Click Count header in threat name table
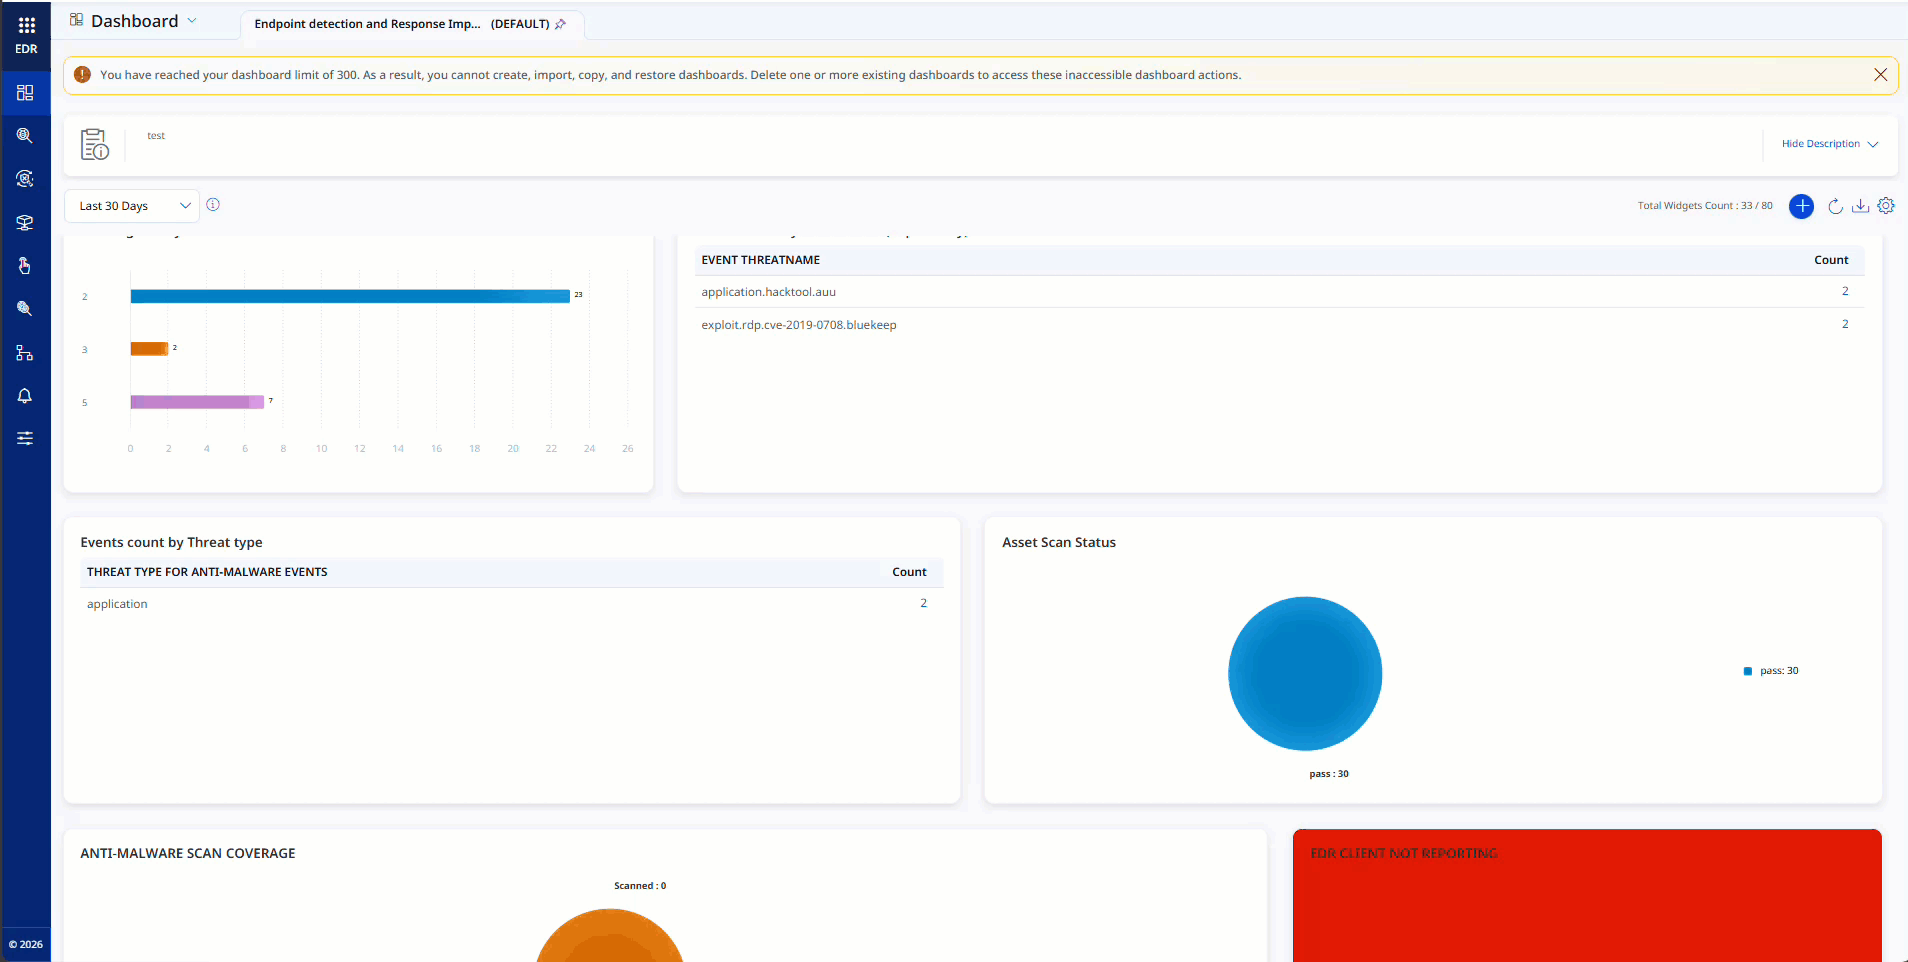The width and height of the screenshot is (1908, 962). 1831,260
